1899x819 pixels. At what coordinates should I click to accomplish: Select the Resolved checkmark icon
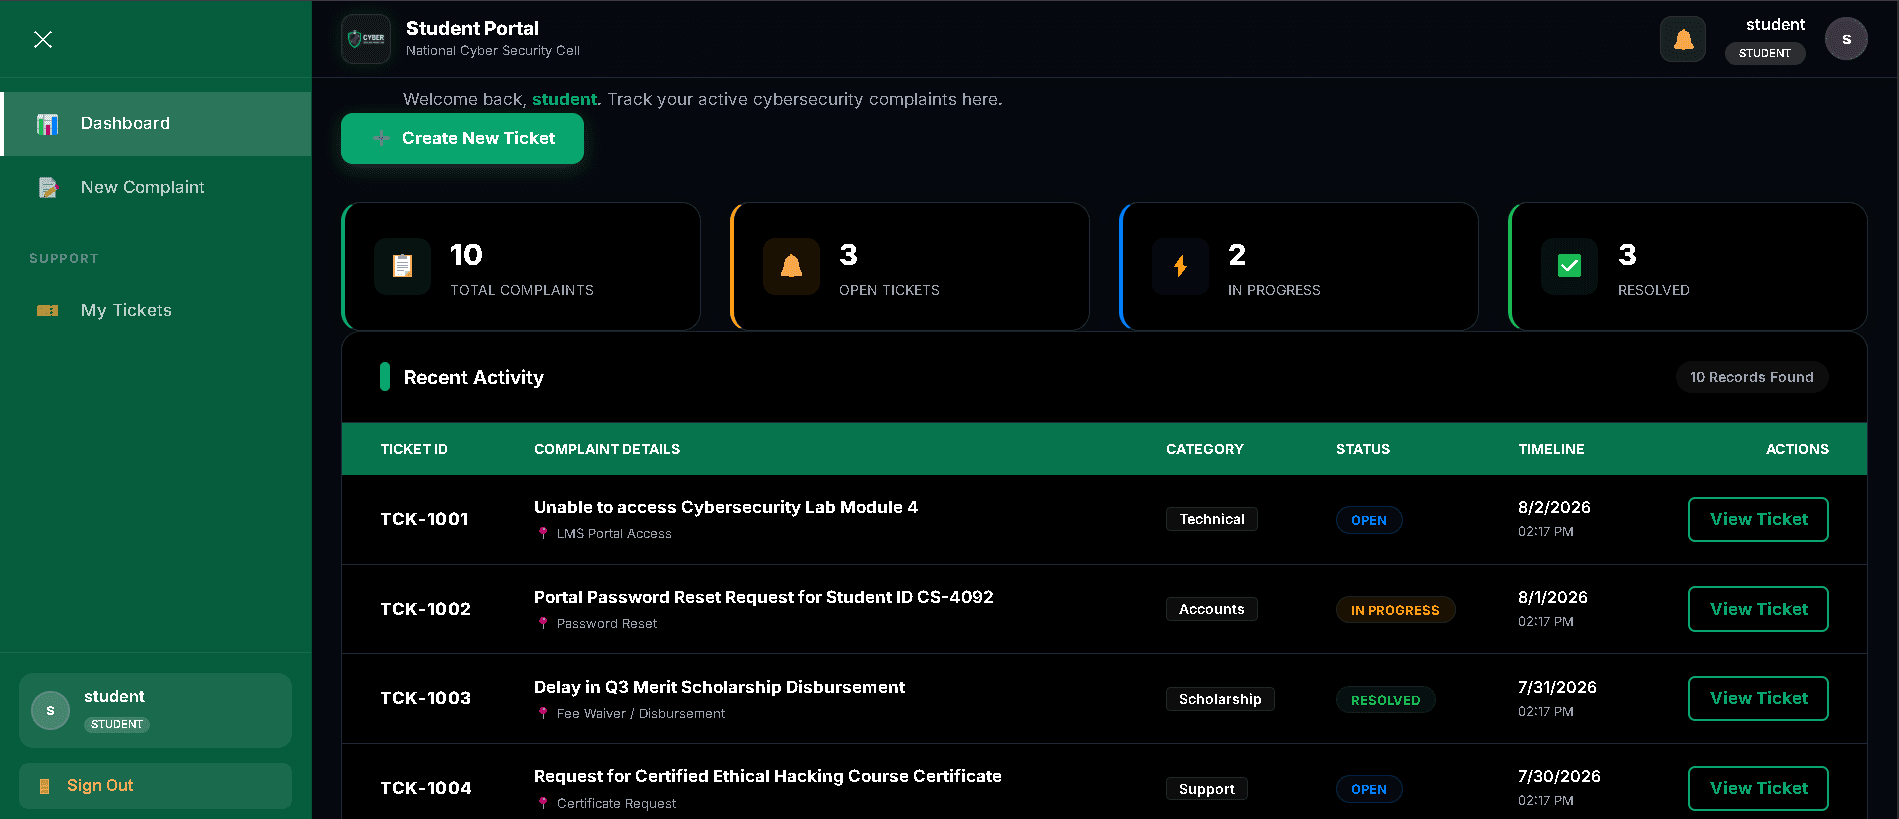[x=1569, y=266]
